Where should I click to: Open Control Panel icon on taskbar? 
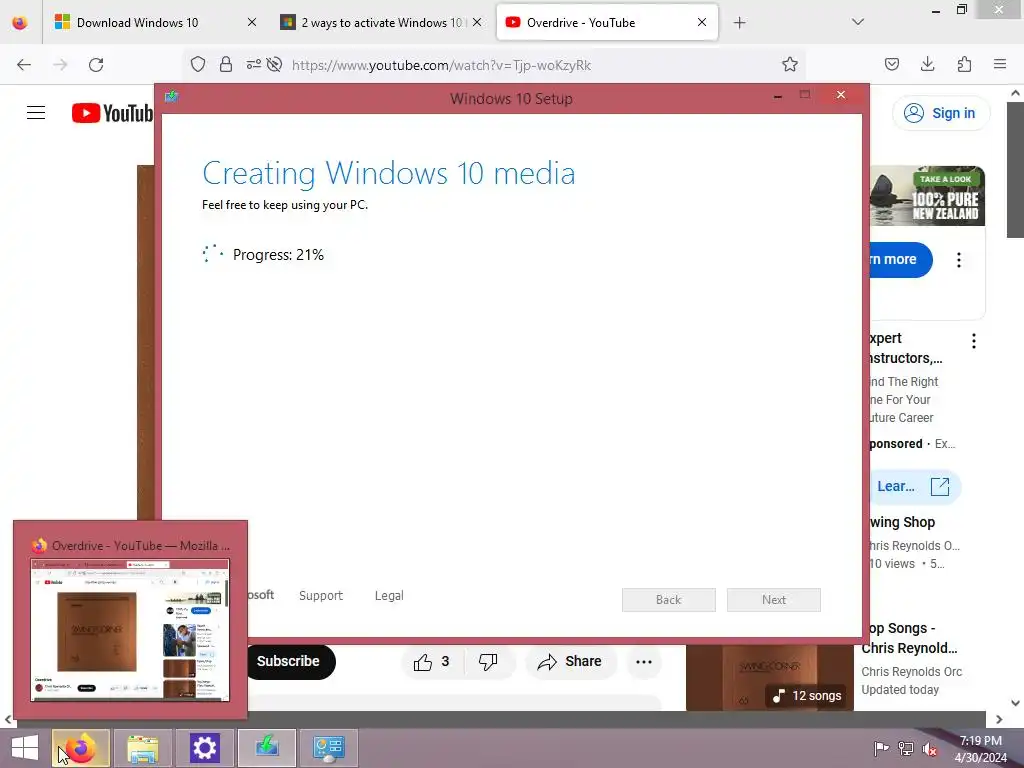(x=328, y=748)
